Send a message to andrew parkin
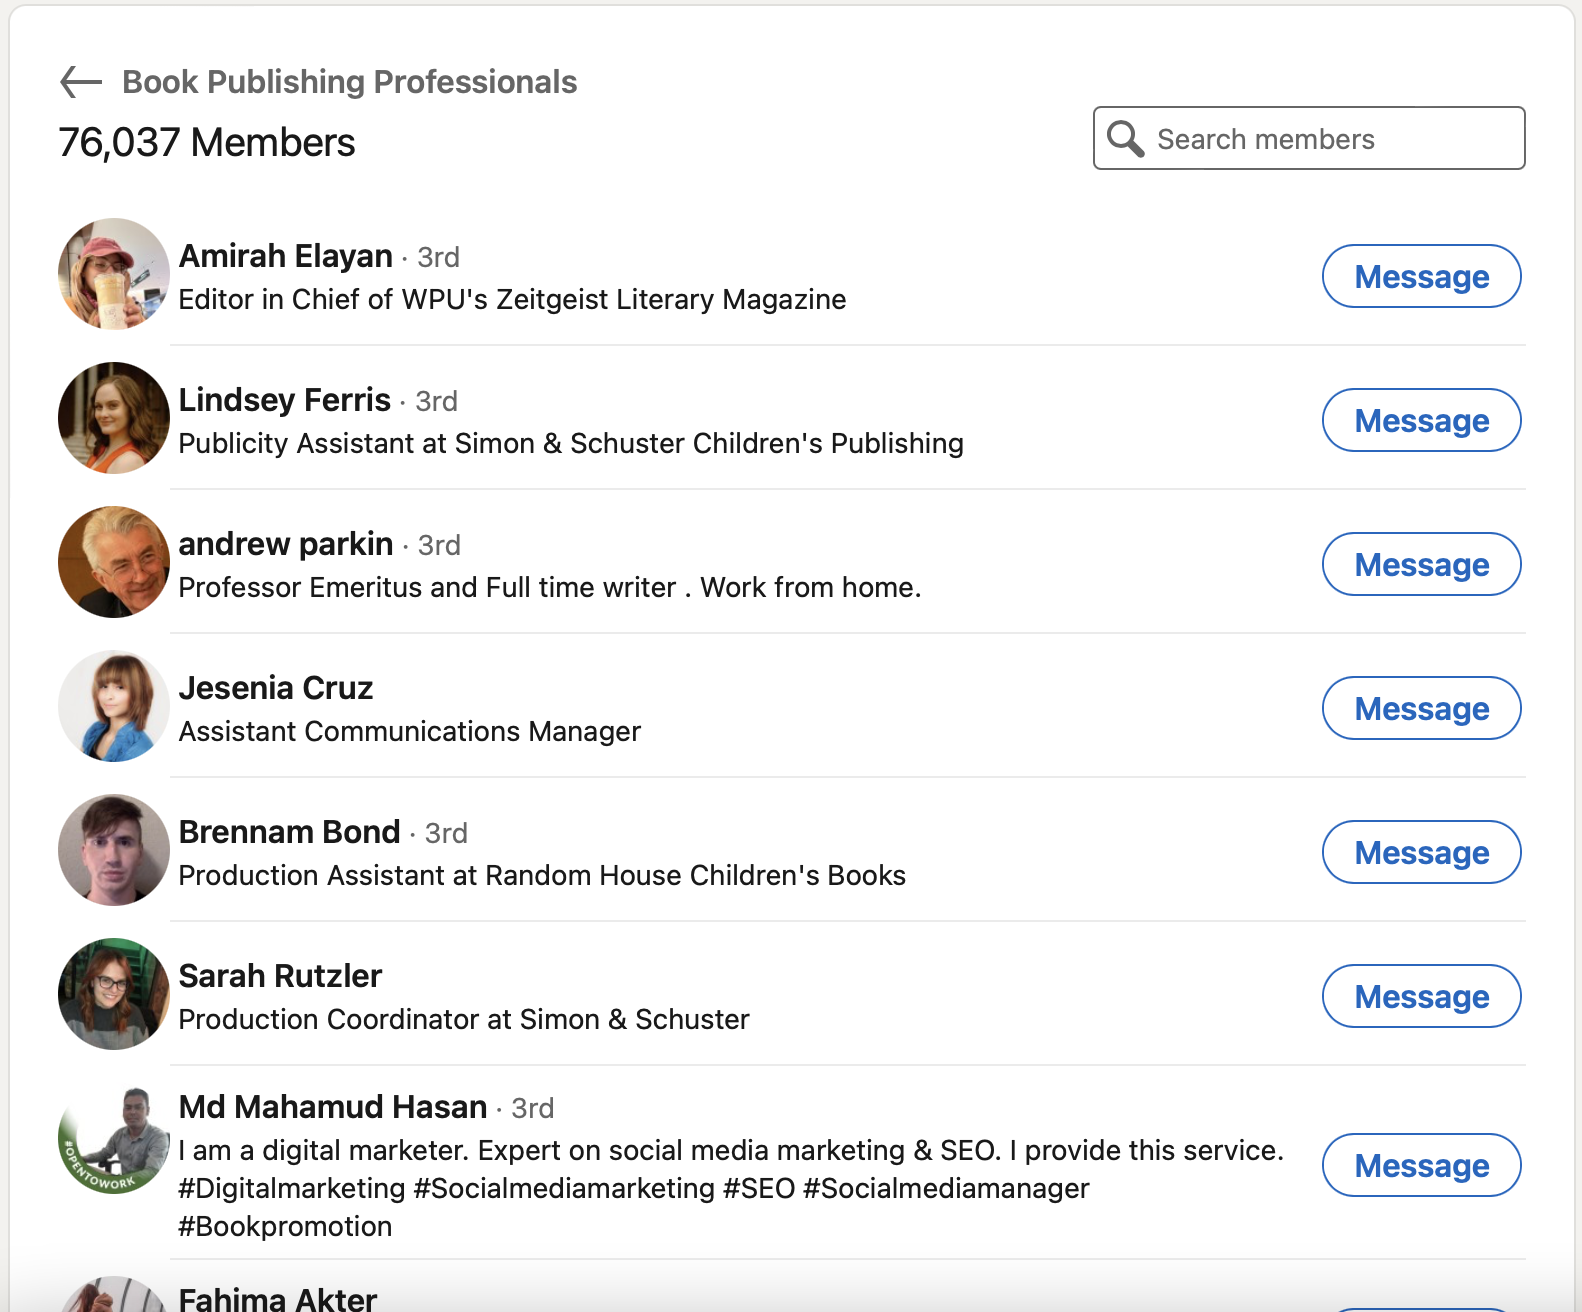 pyautogui.click(x=1421, y=565)
